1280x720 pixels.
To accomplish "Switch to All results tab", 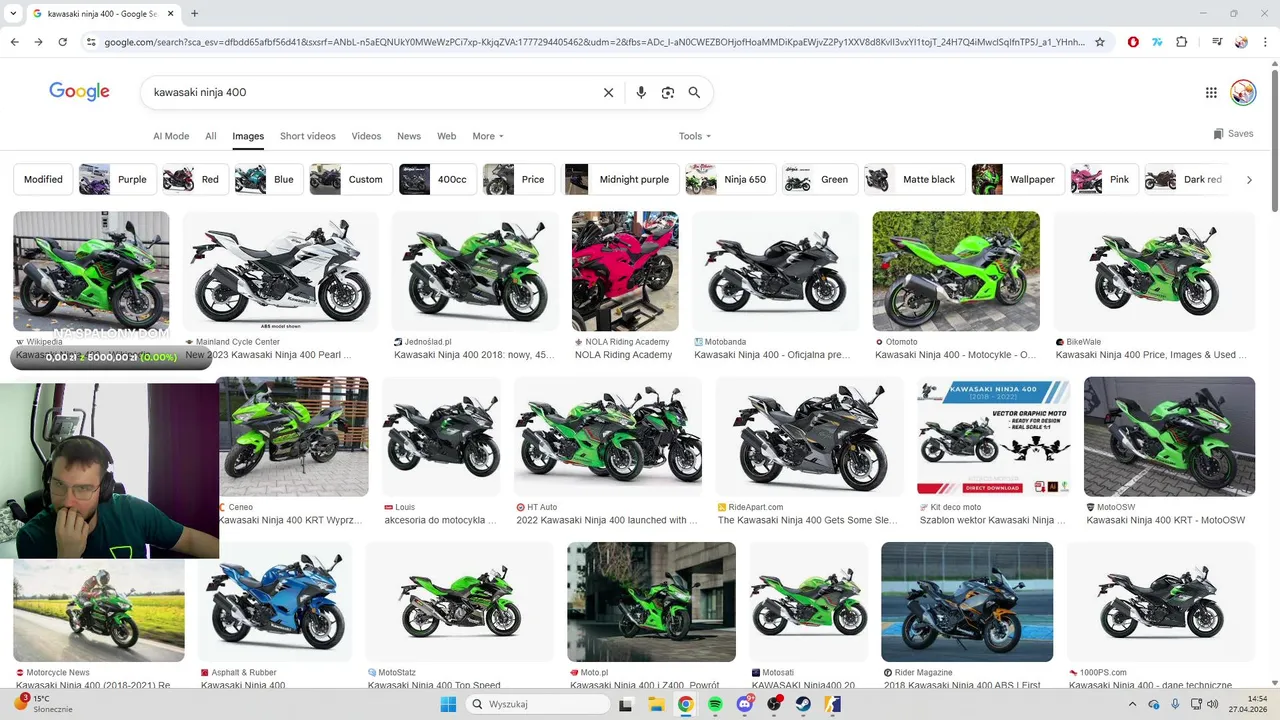I will (211, 136).
